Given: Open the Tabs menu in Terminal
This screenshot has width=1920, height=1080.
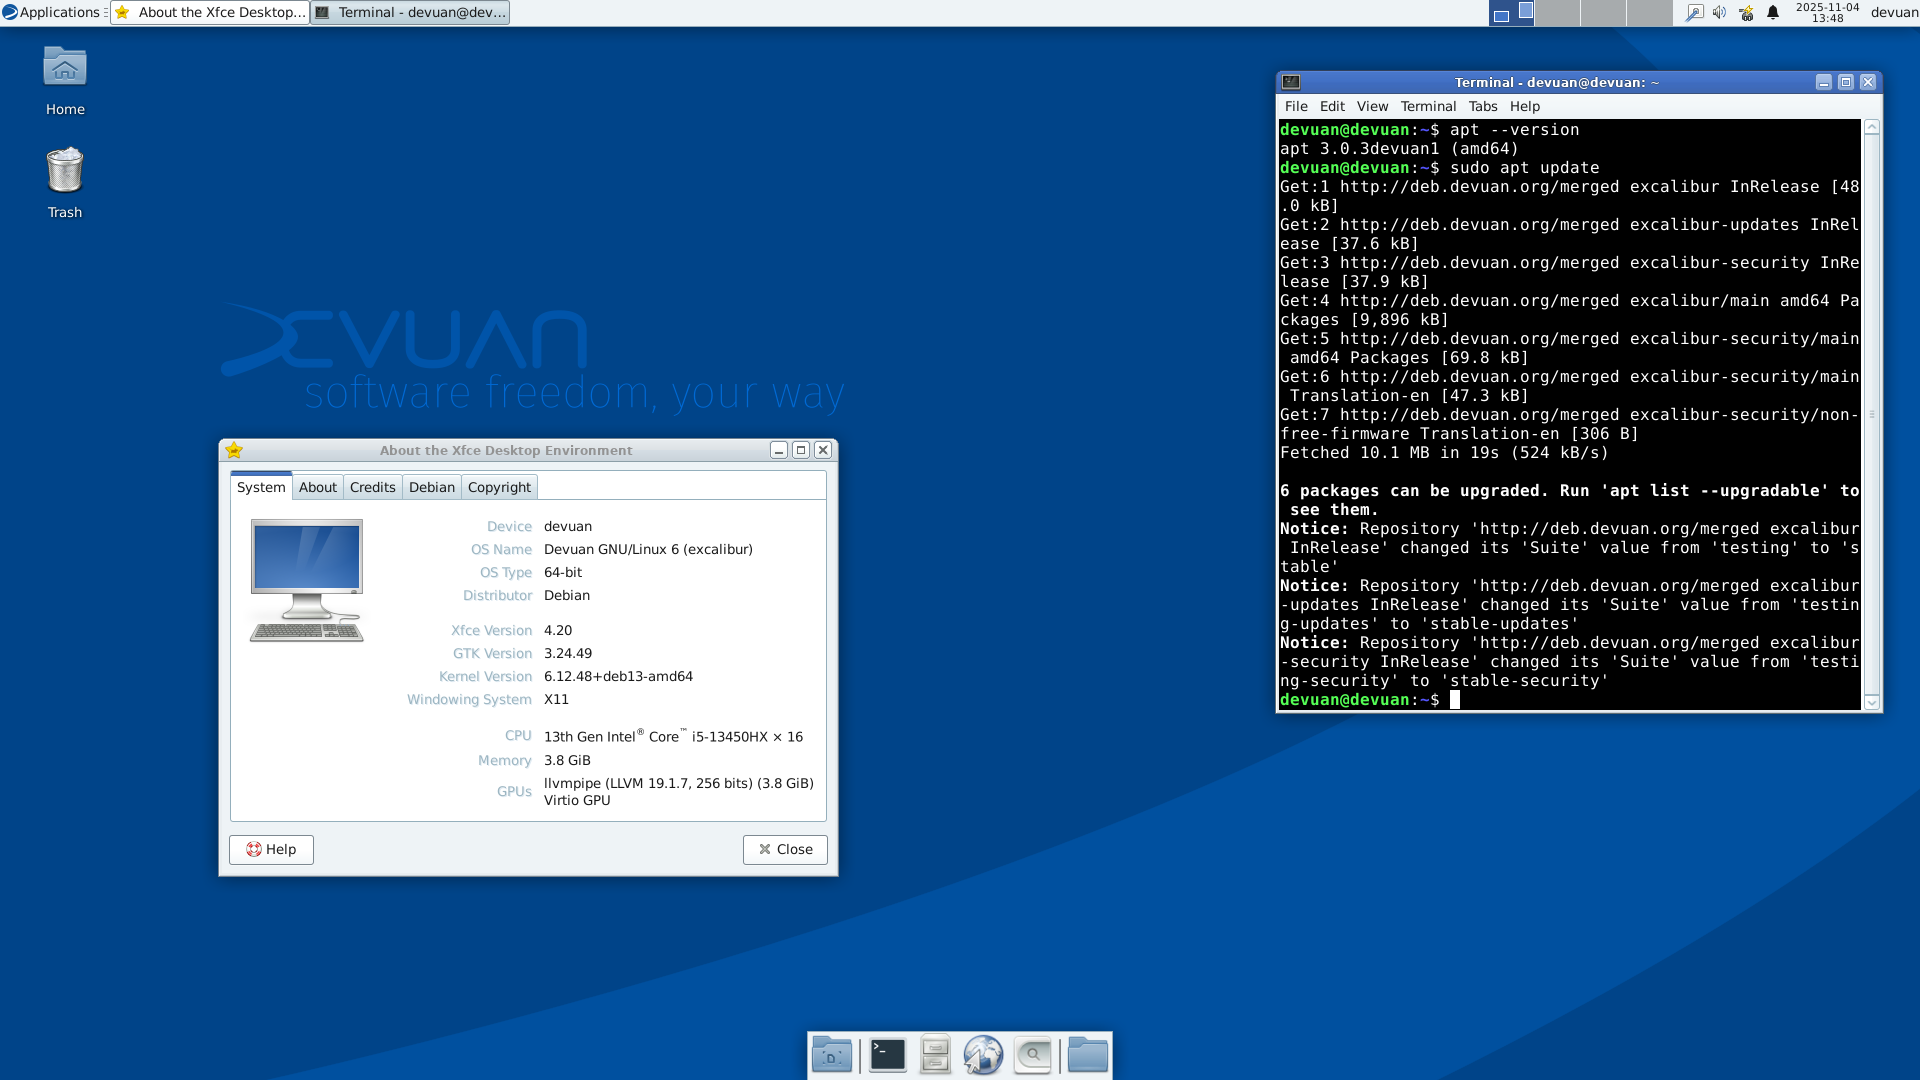Looking at the screenshot, I should 1483,106.
